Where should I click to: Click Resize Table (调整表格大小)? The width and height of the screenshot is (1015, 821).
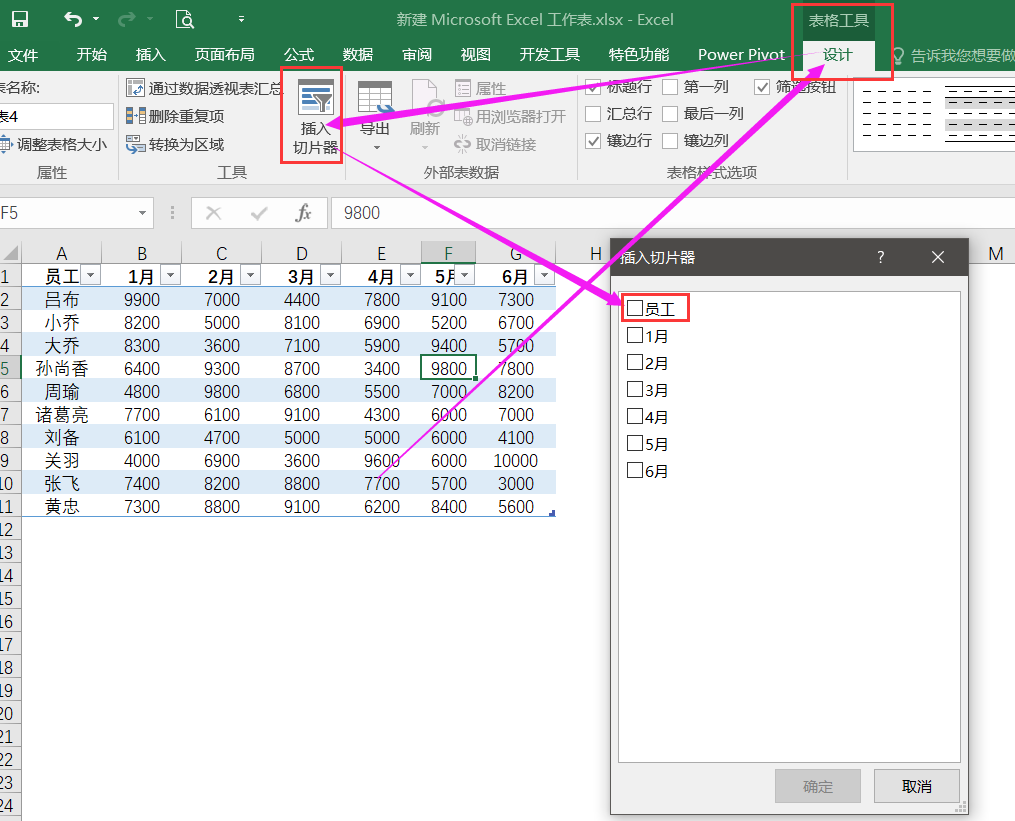tap(53, 144)
